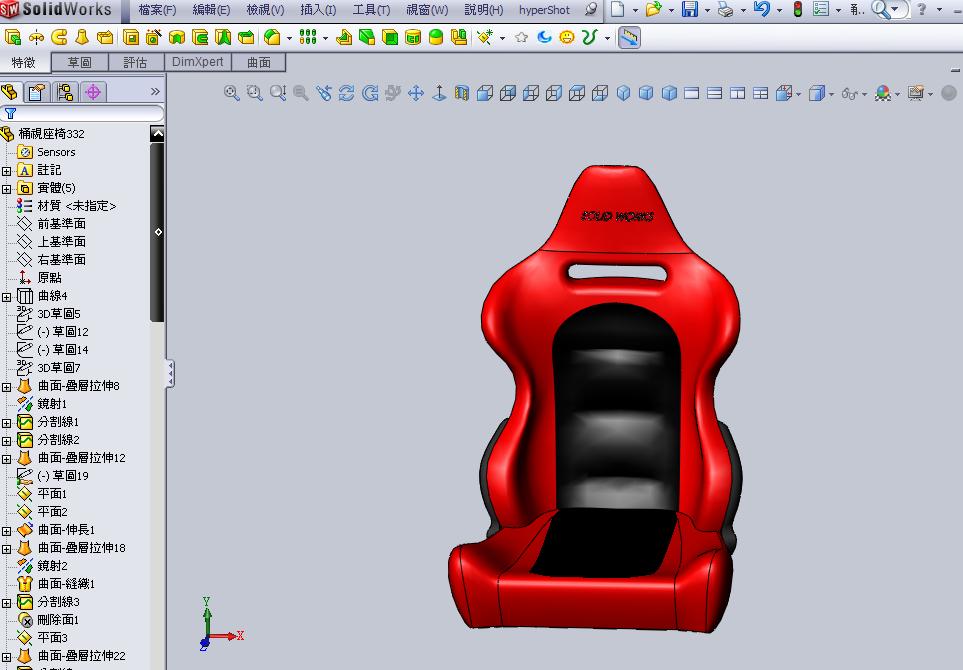The image size is (963, 670).
Task: Switch to the 曲面 tab
Action: click(x=259, y=63)
